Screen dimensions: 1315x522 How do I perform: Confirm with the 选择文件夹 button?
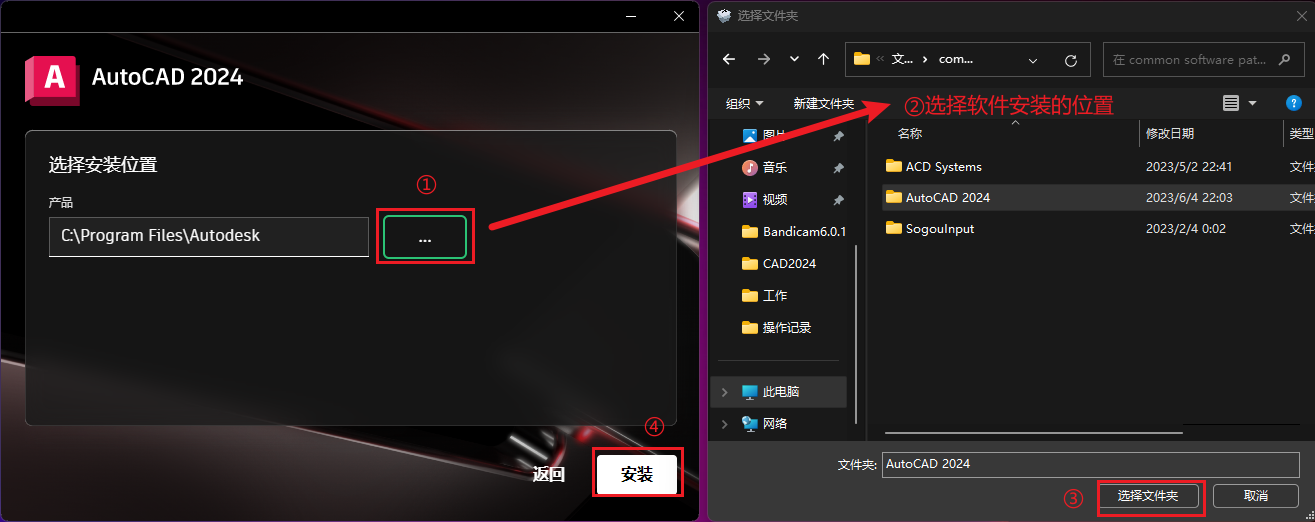[x=1148, y=496]
